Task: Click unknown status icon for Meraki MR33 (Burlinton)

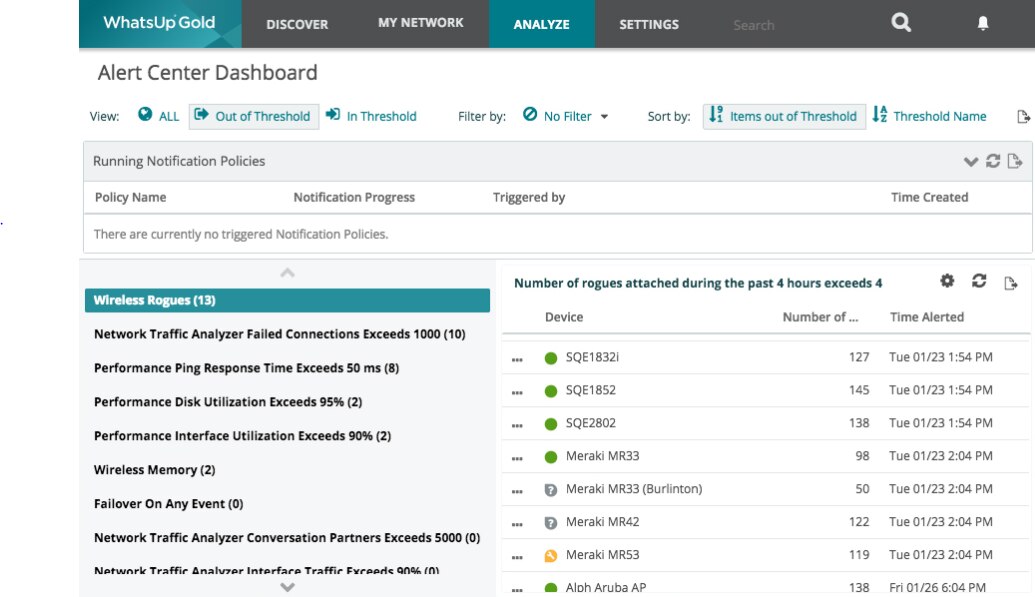Action: coord(551,490)
